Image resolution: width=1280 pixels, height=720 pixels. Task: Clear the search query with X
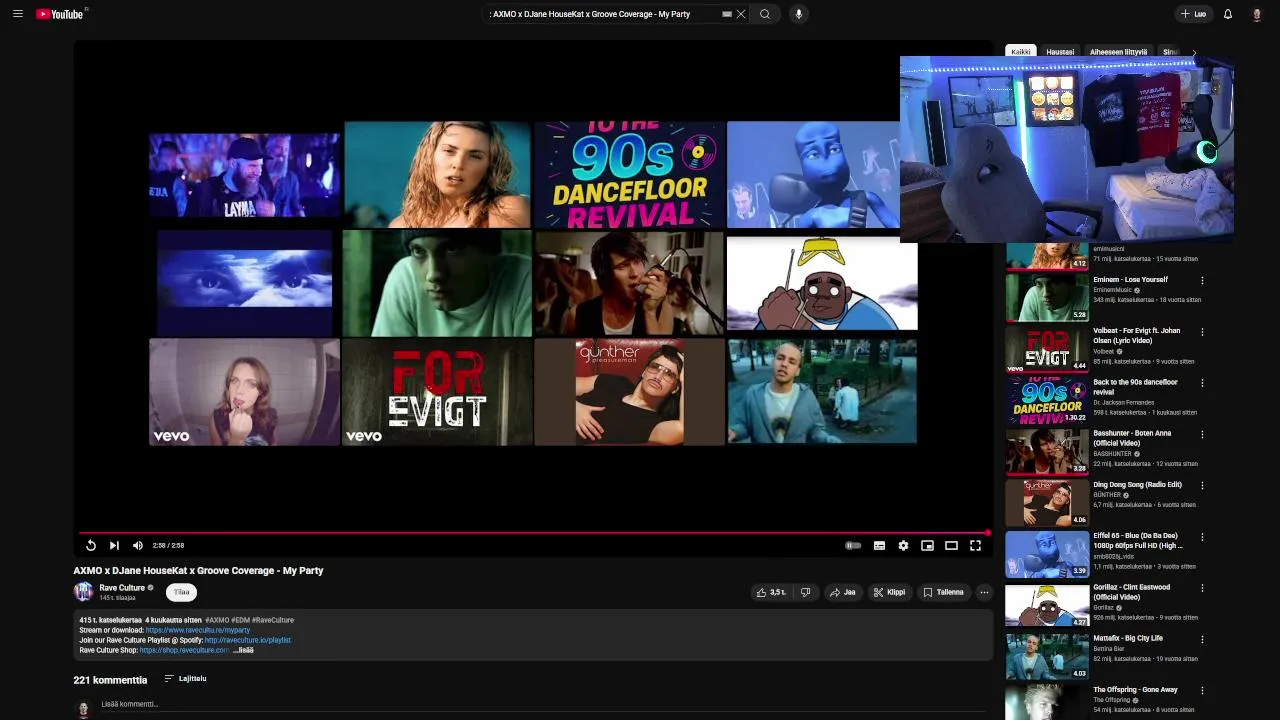tap(741, 14)
